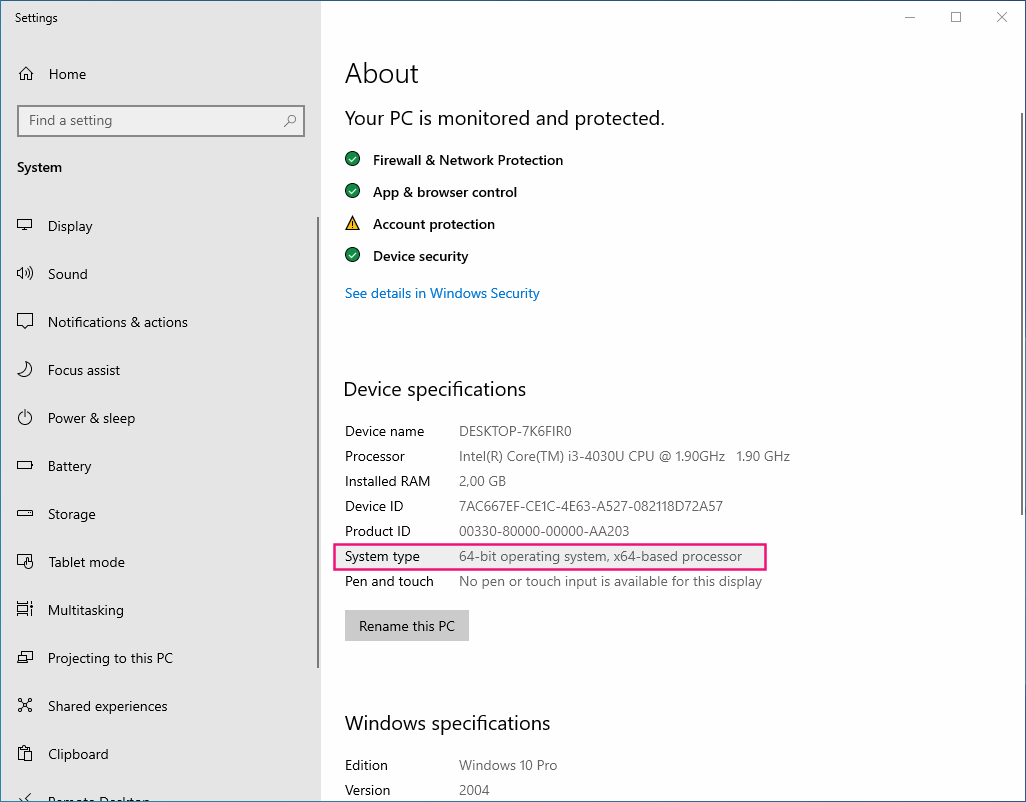Screen dimensions: 1026x802
Task: Select the Remote Desktop entry
Action: [x=97, y=797]
